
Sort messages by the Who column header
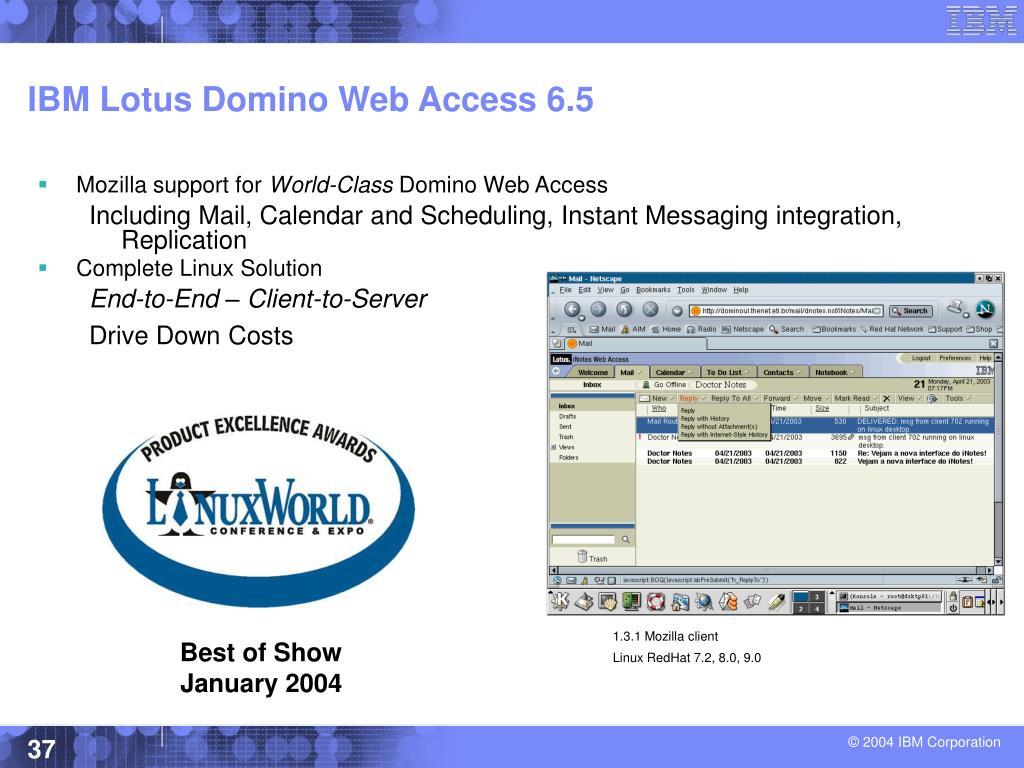click(659, 408)
